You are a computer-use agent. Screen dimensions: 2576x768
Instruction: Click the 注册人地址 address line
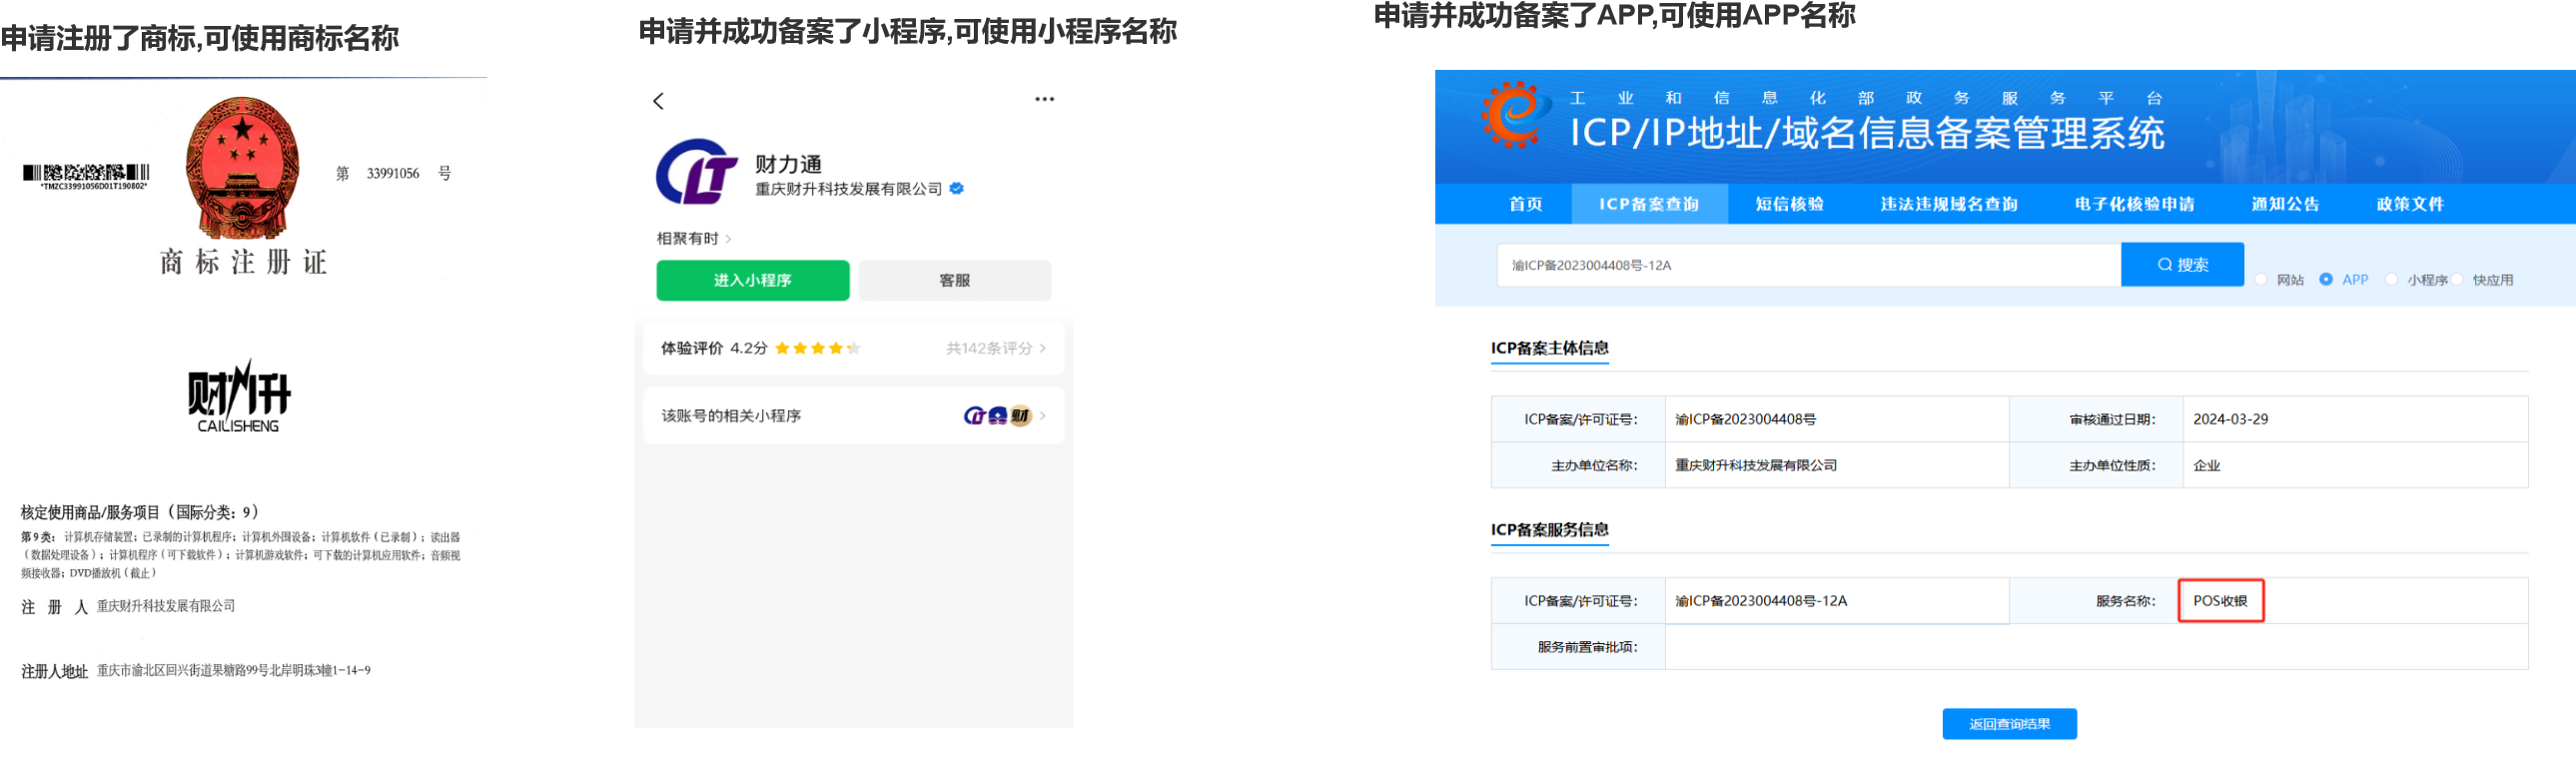[x=195, y=671]
